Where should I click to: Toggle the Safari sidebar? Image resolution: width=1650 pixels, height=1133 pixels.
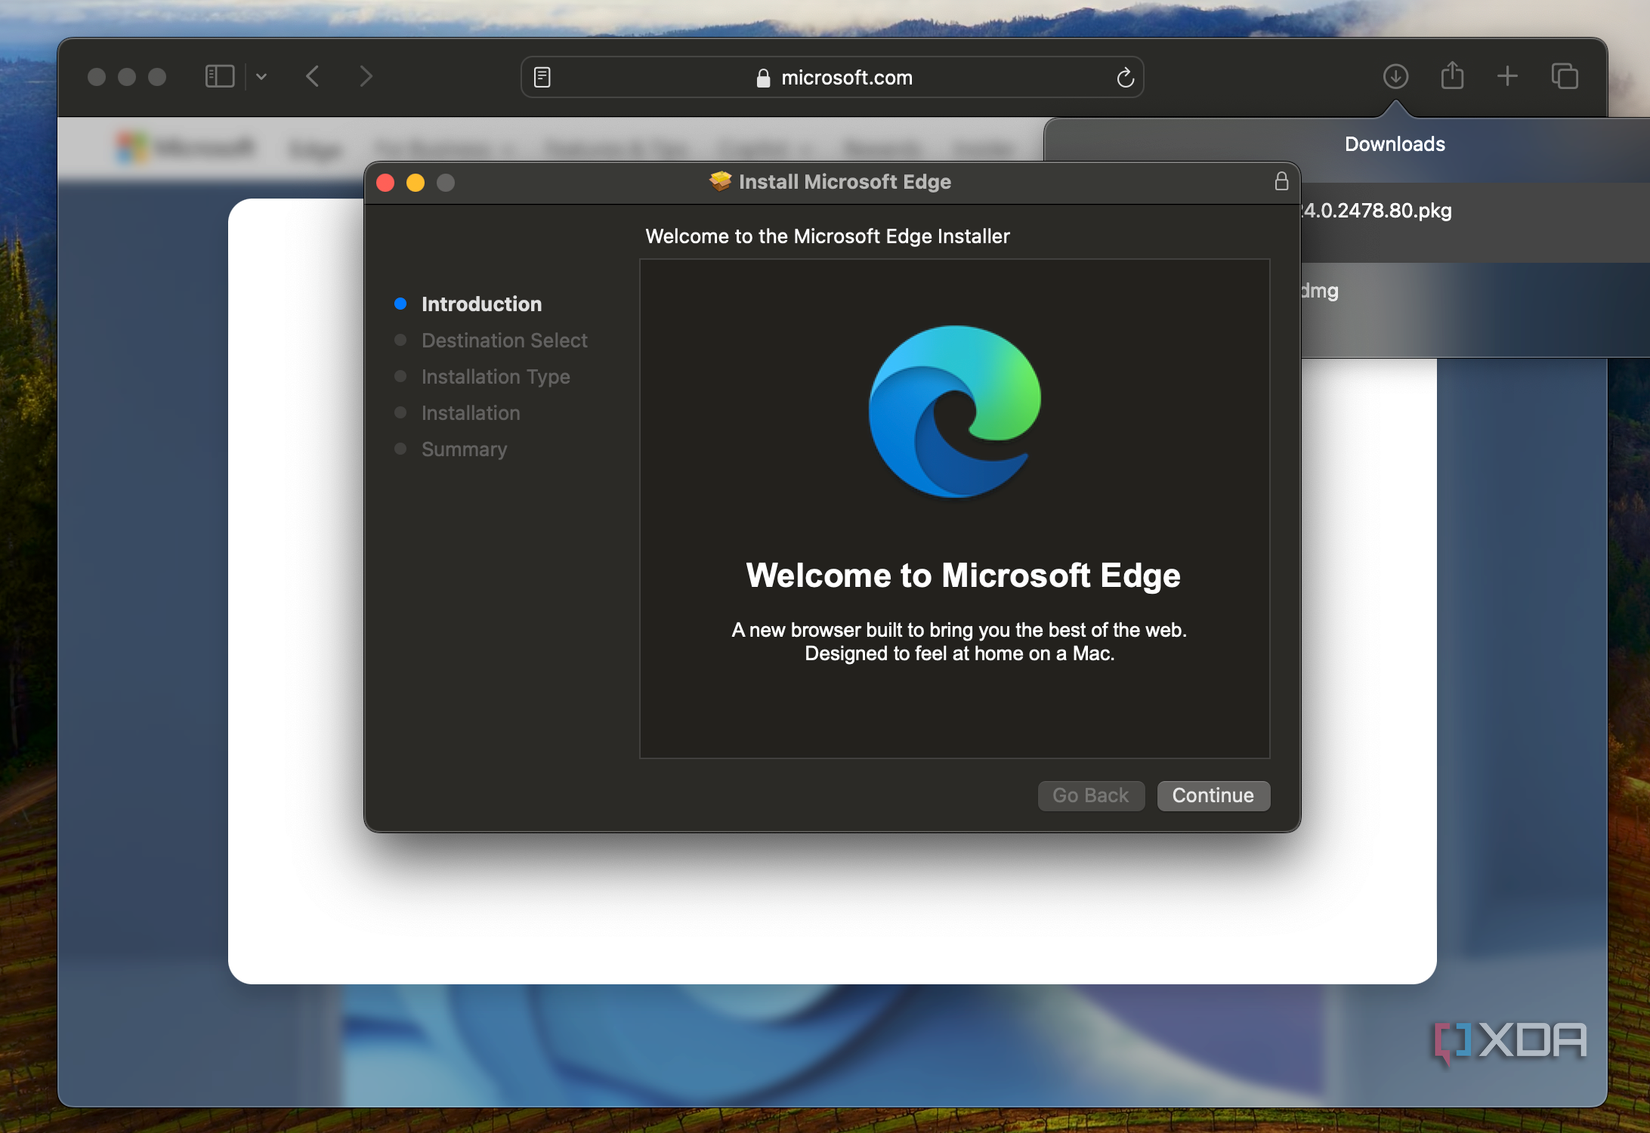220,75
